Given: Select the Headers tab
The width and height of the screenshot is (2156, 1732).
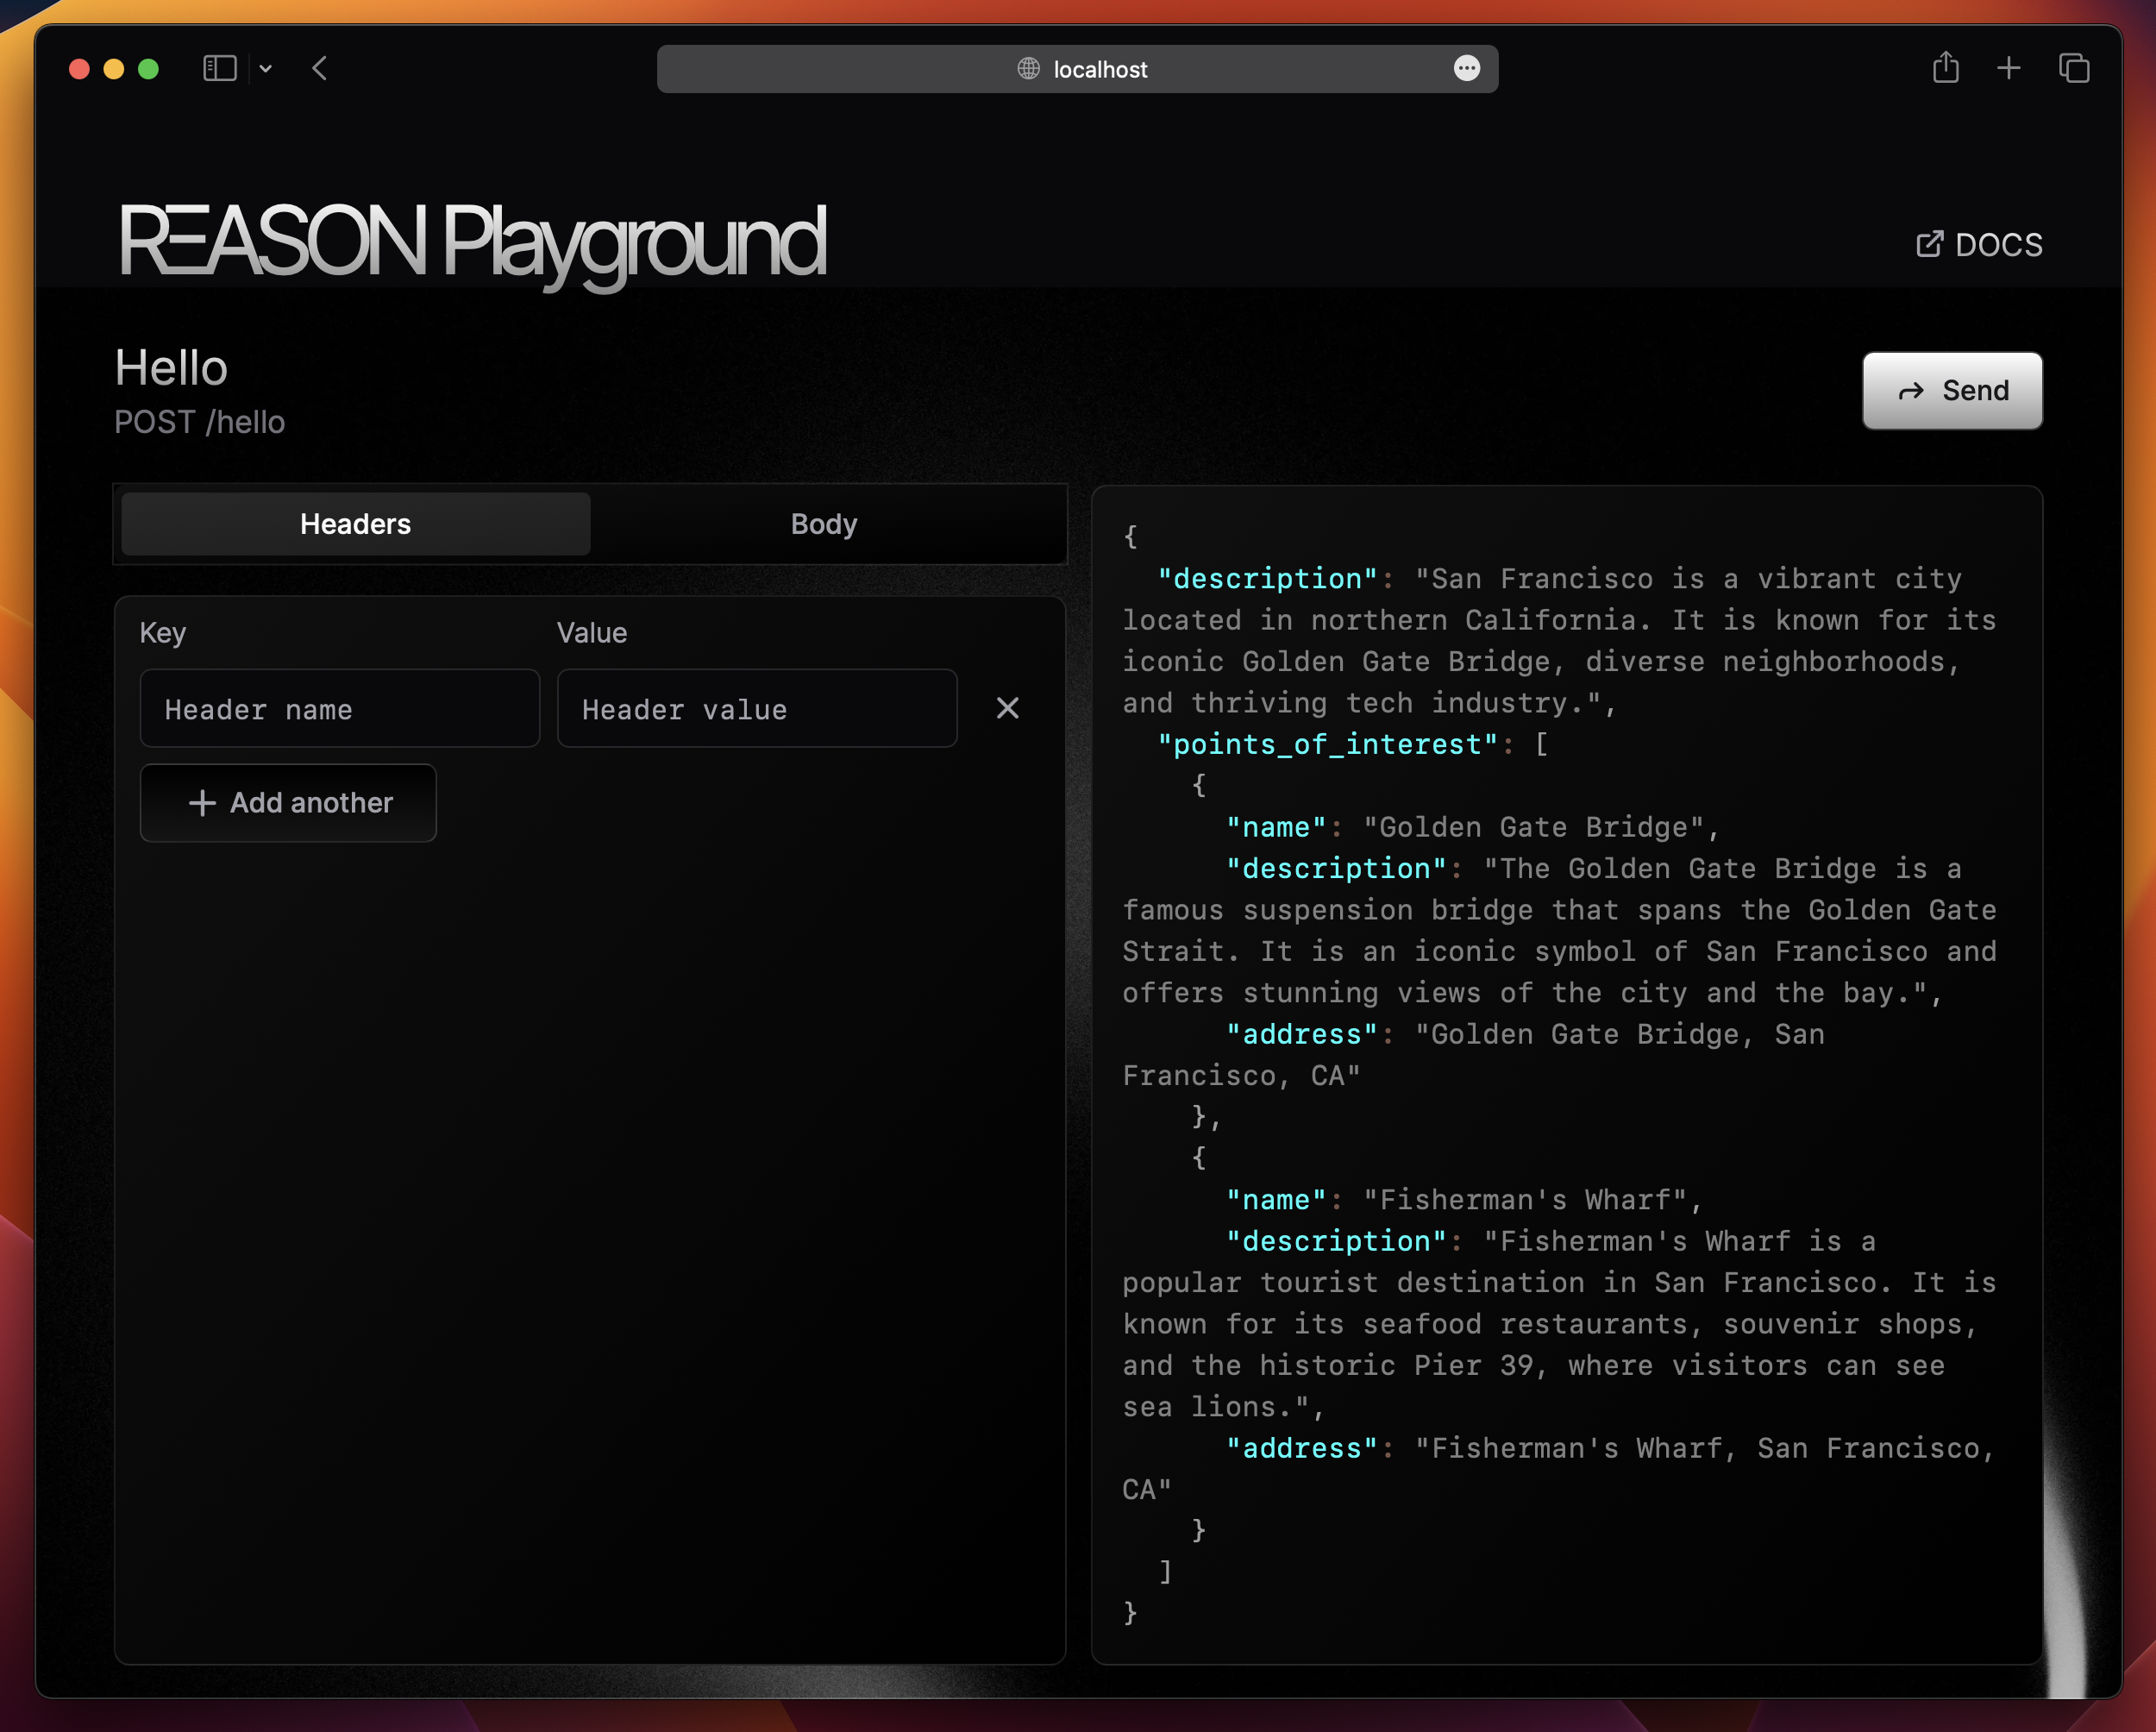Looking at the screenshot, I should pos(355,524).
